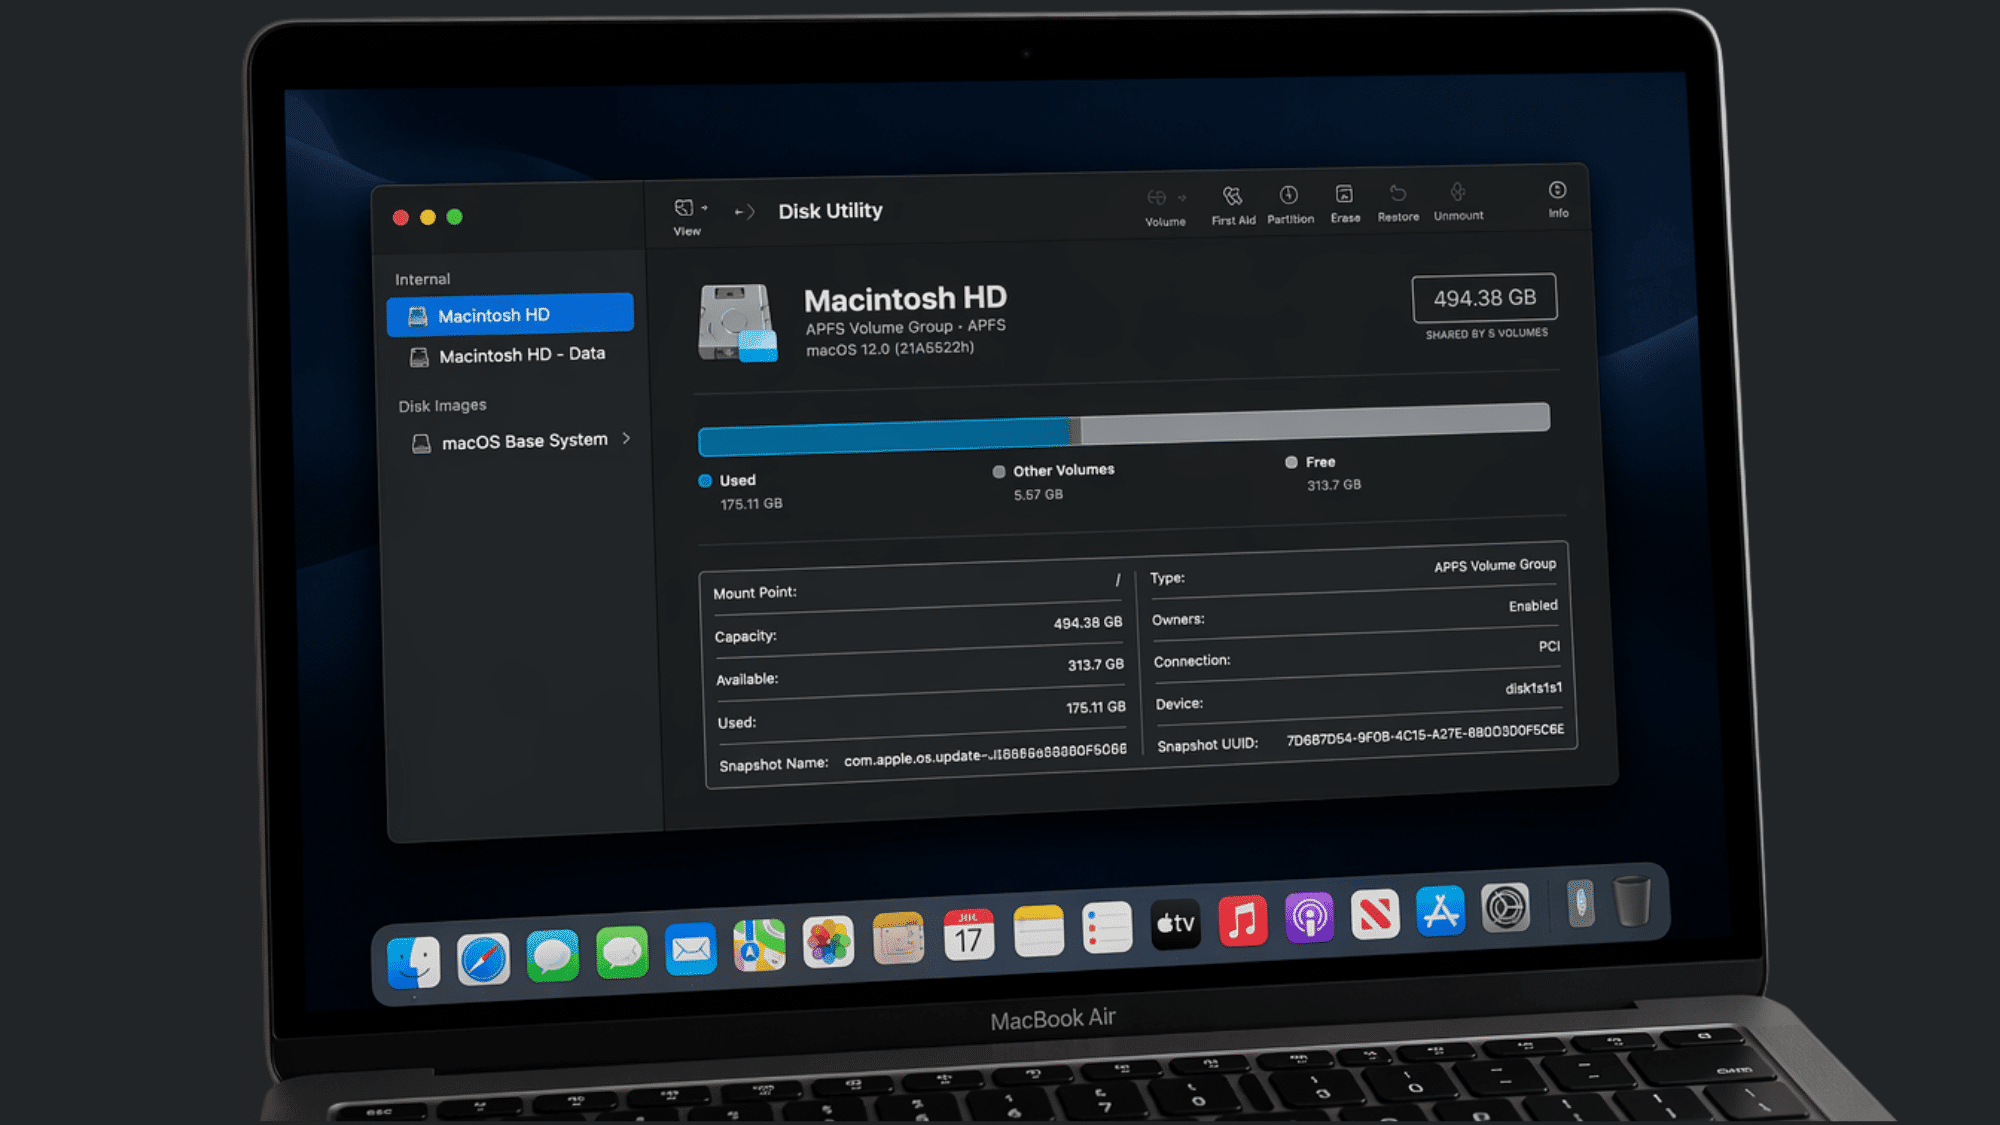
Task: Click the gray Free portion of storage bar
Action: pyautogui.click(x=1315, y=423)
